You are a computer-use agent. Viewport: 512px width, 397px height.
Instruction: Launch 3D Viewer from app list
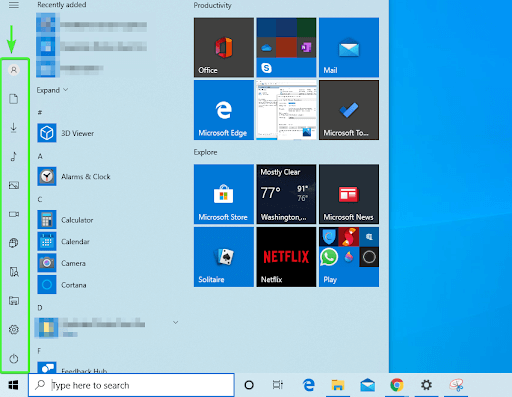click(66, 133)
